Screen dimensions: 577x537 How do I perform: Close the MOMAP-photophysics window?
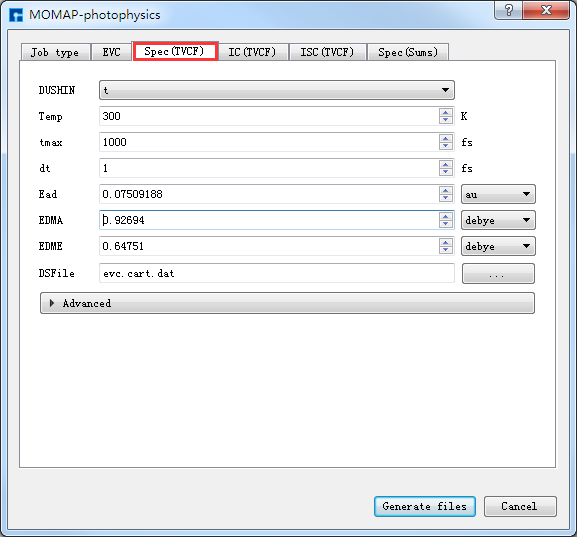[x=546, y=10]
